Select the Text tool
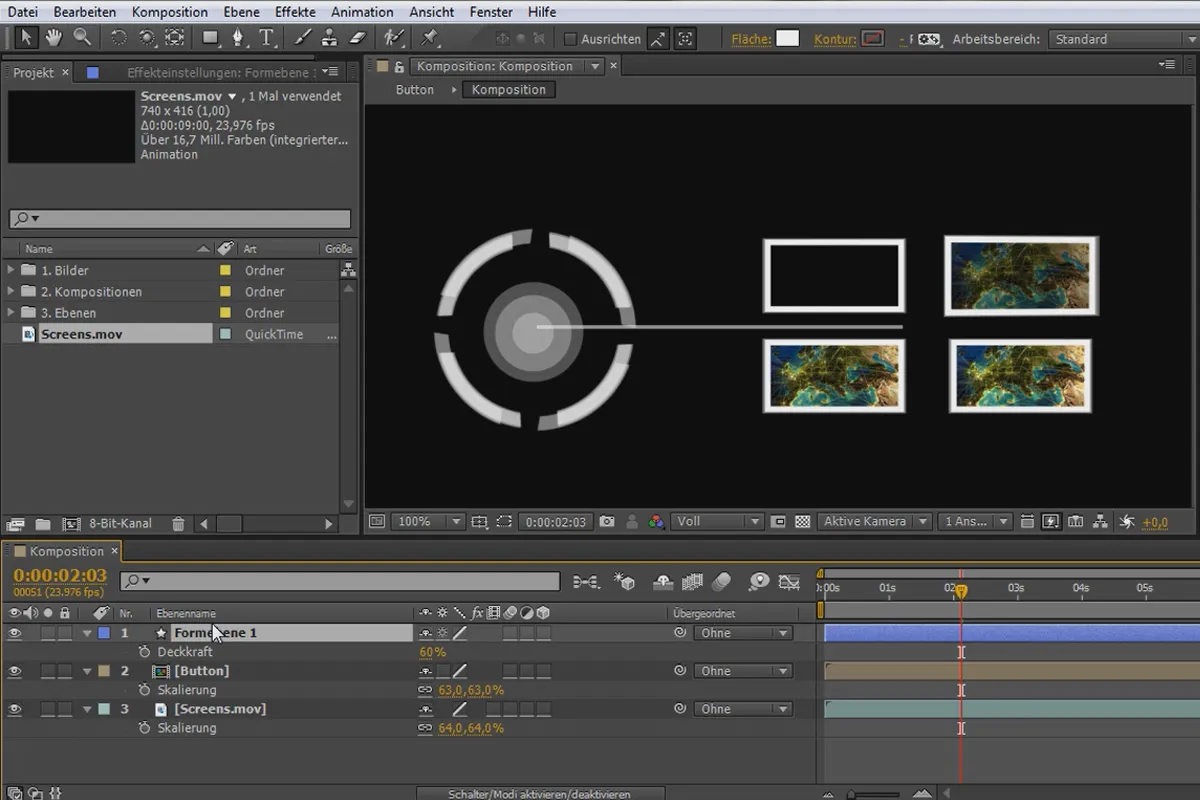This screenshot has height=800, width=1200. coord(267,38)
